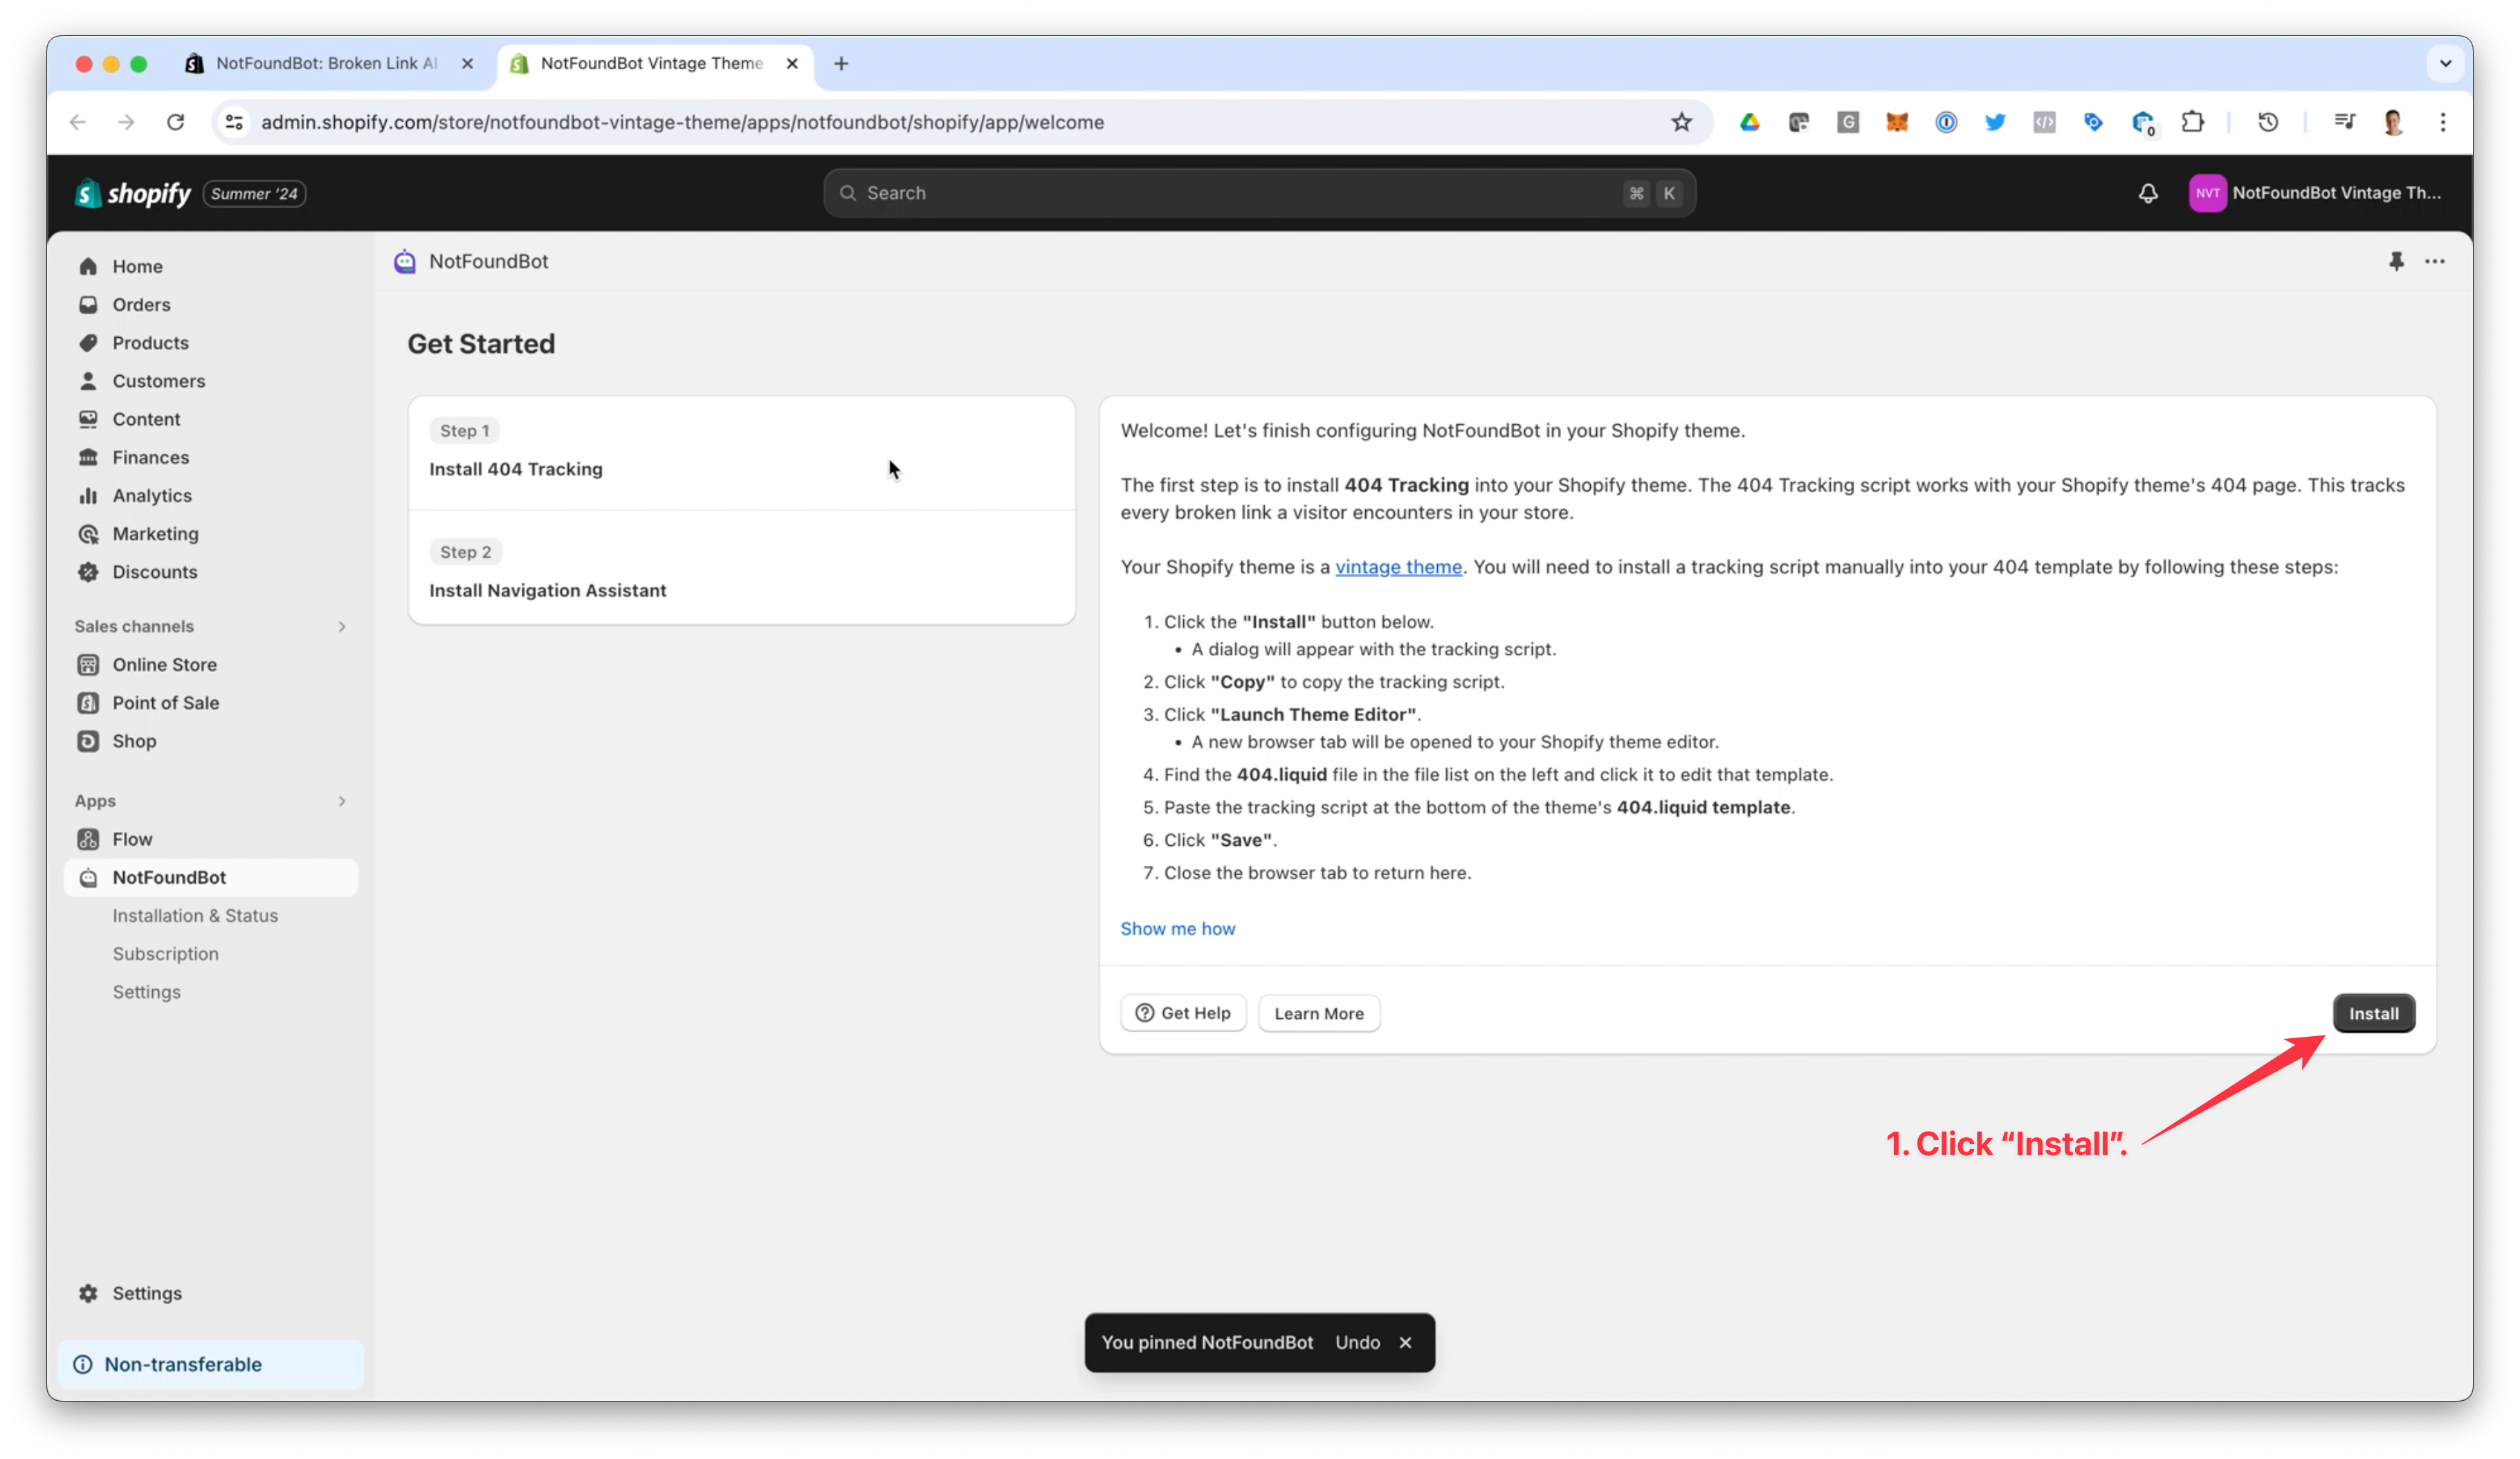Expand the Sales channels section
Screen dimensions: 2520x1459
pyautogui.click(x=342, y=627)
